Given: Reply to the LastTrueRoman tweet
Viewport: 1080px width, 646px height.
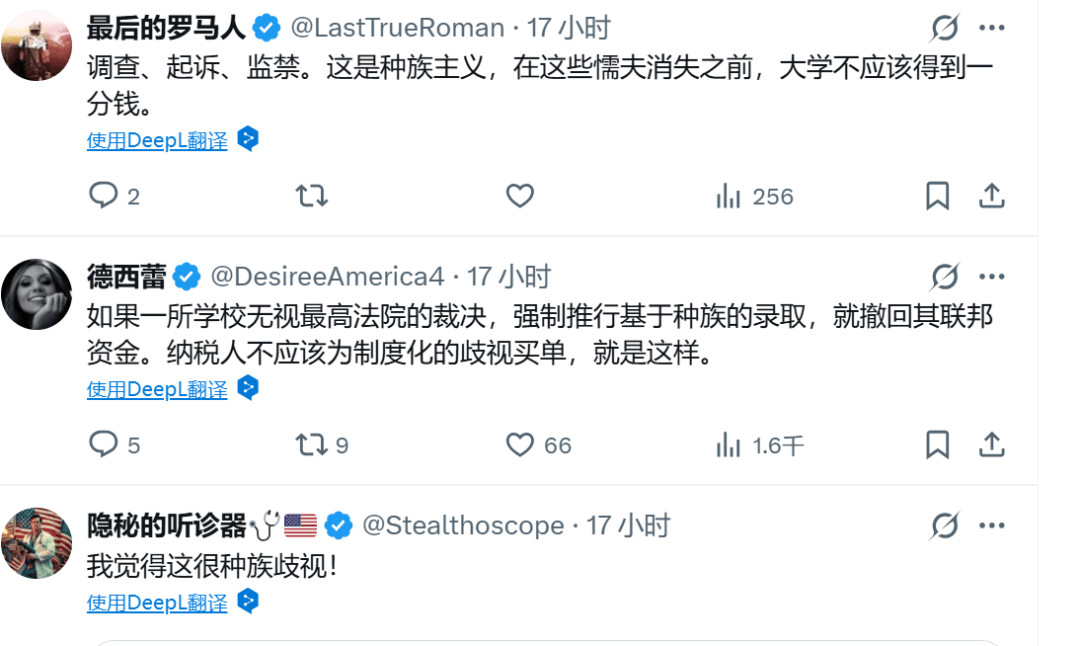Looking at the screenshot, I should pos(104,196).
